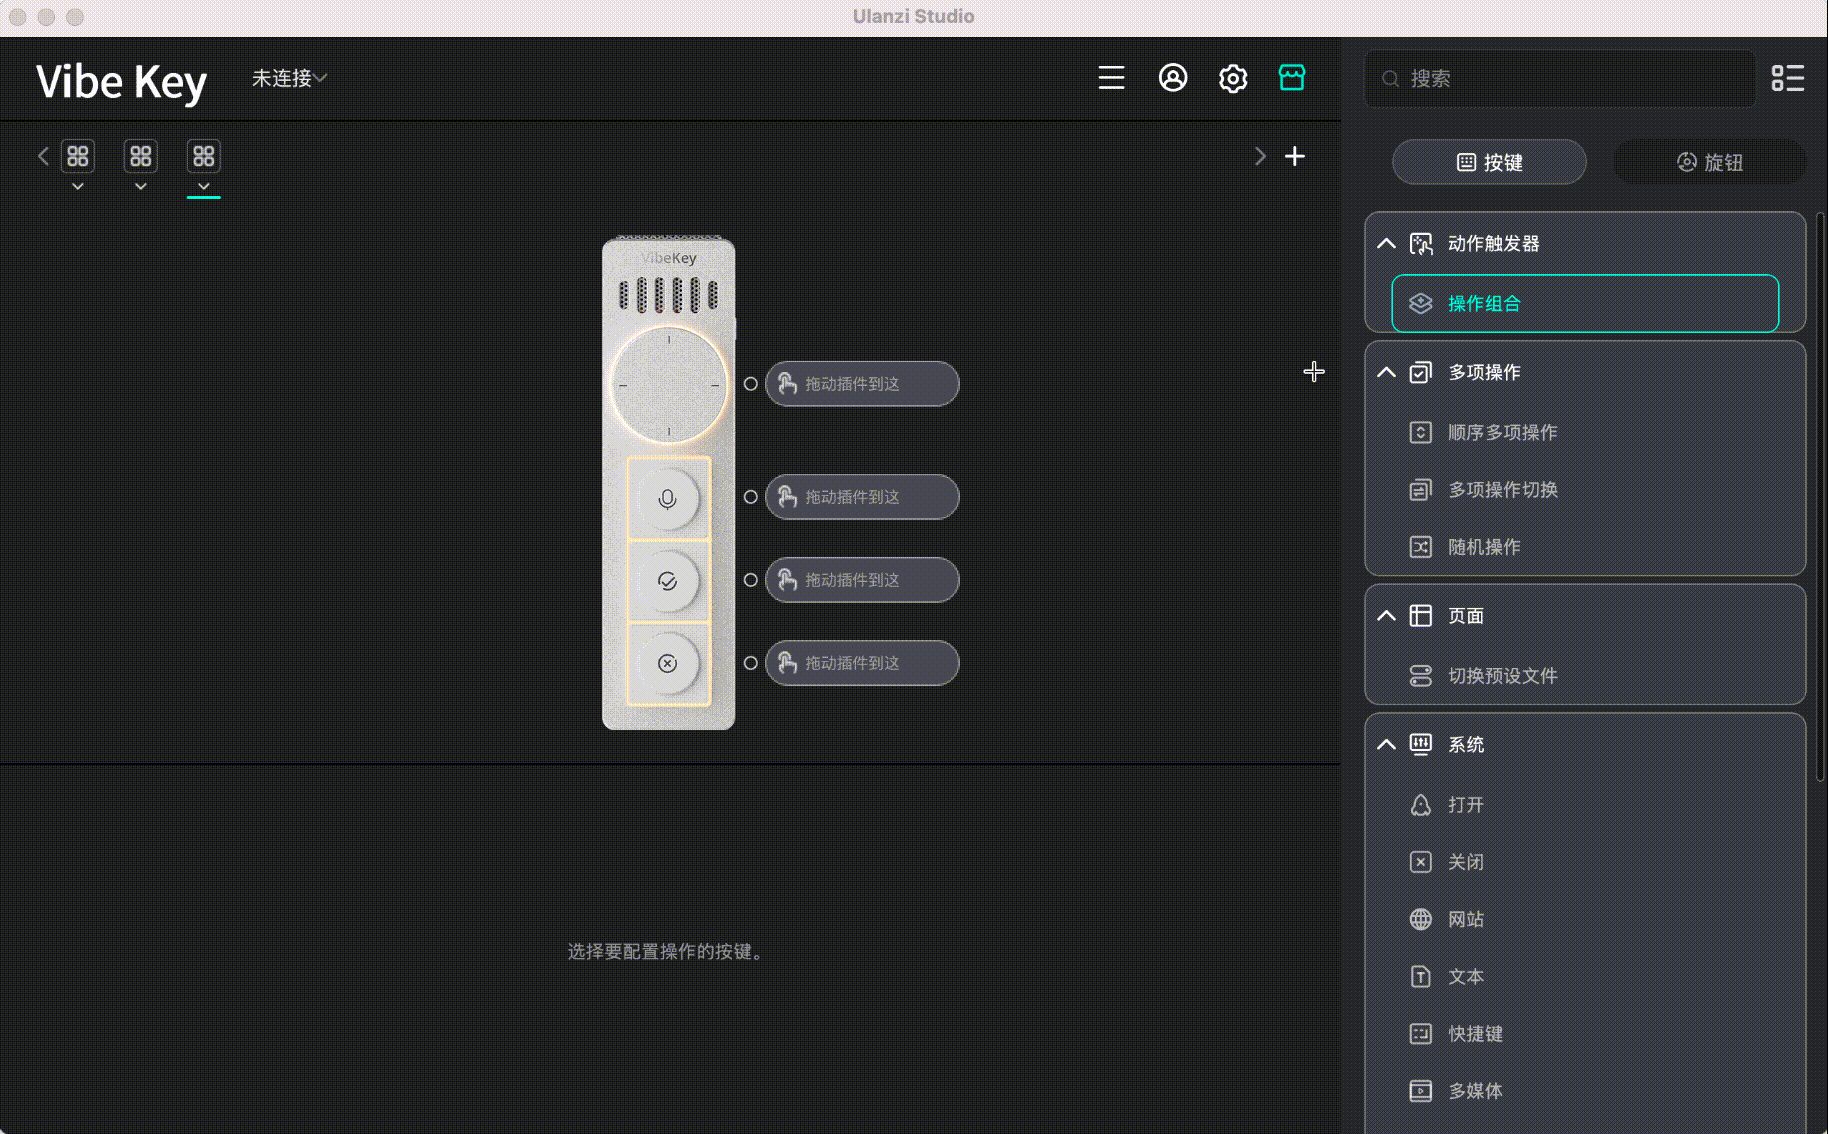Screen dimensions: 1828x1134
Task: Select the 网站 website action
Action: 1585,919
